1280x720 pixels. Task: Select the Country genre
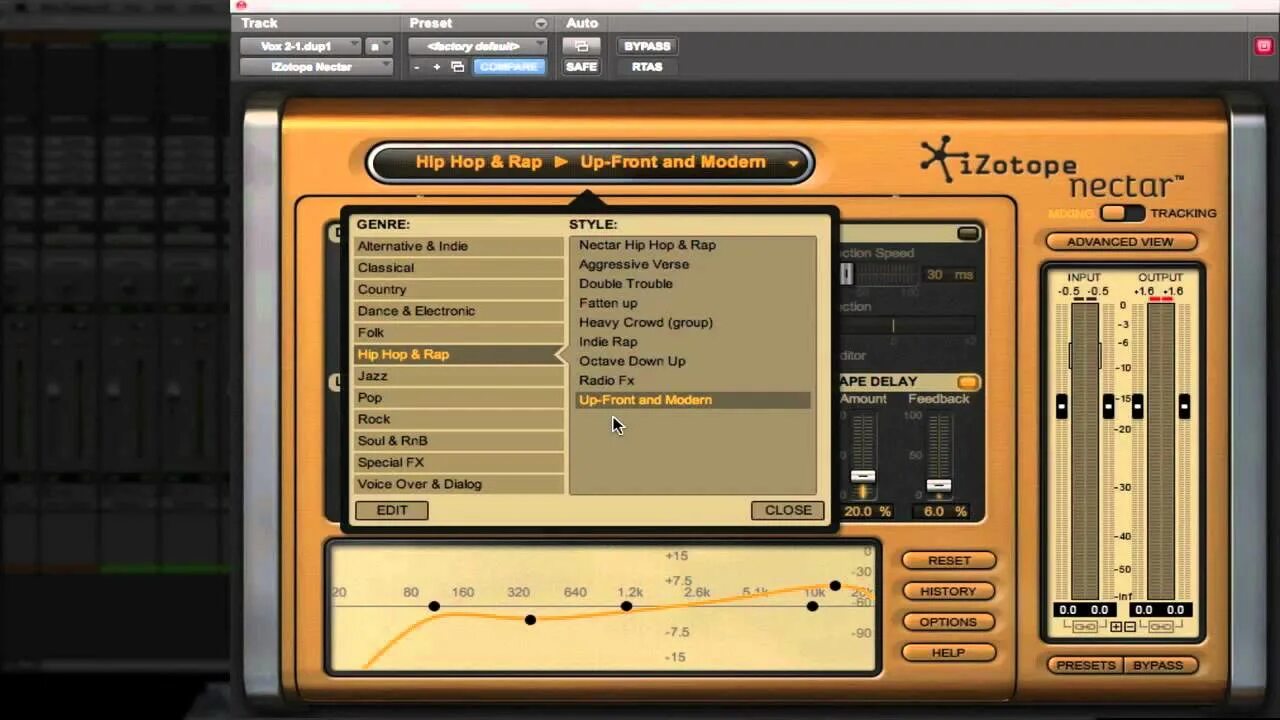(459, 289)
